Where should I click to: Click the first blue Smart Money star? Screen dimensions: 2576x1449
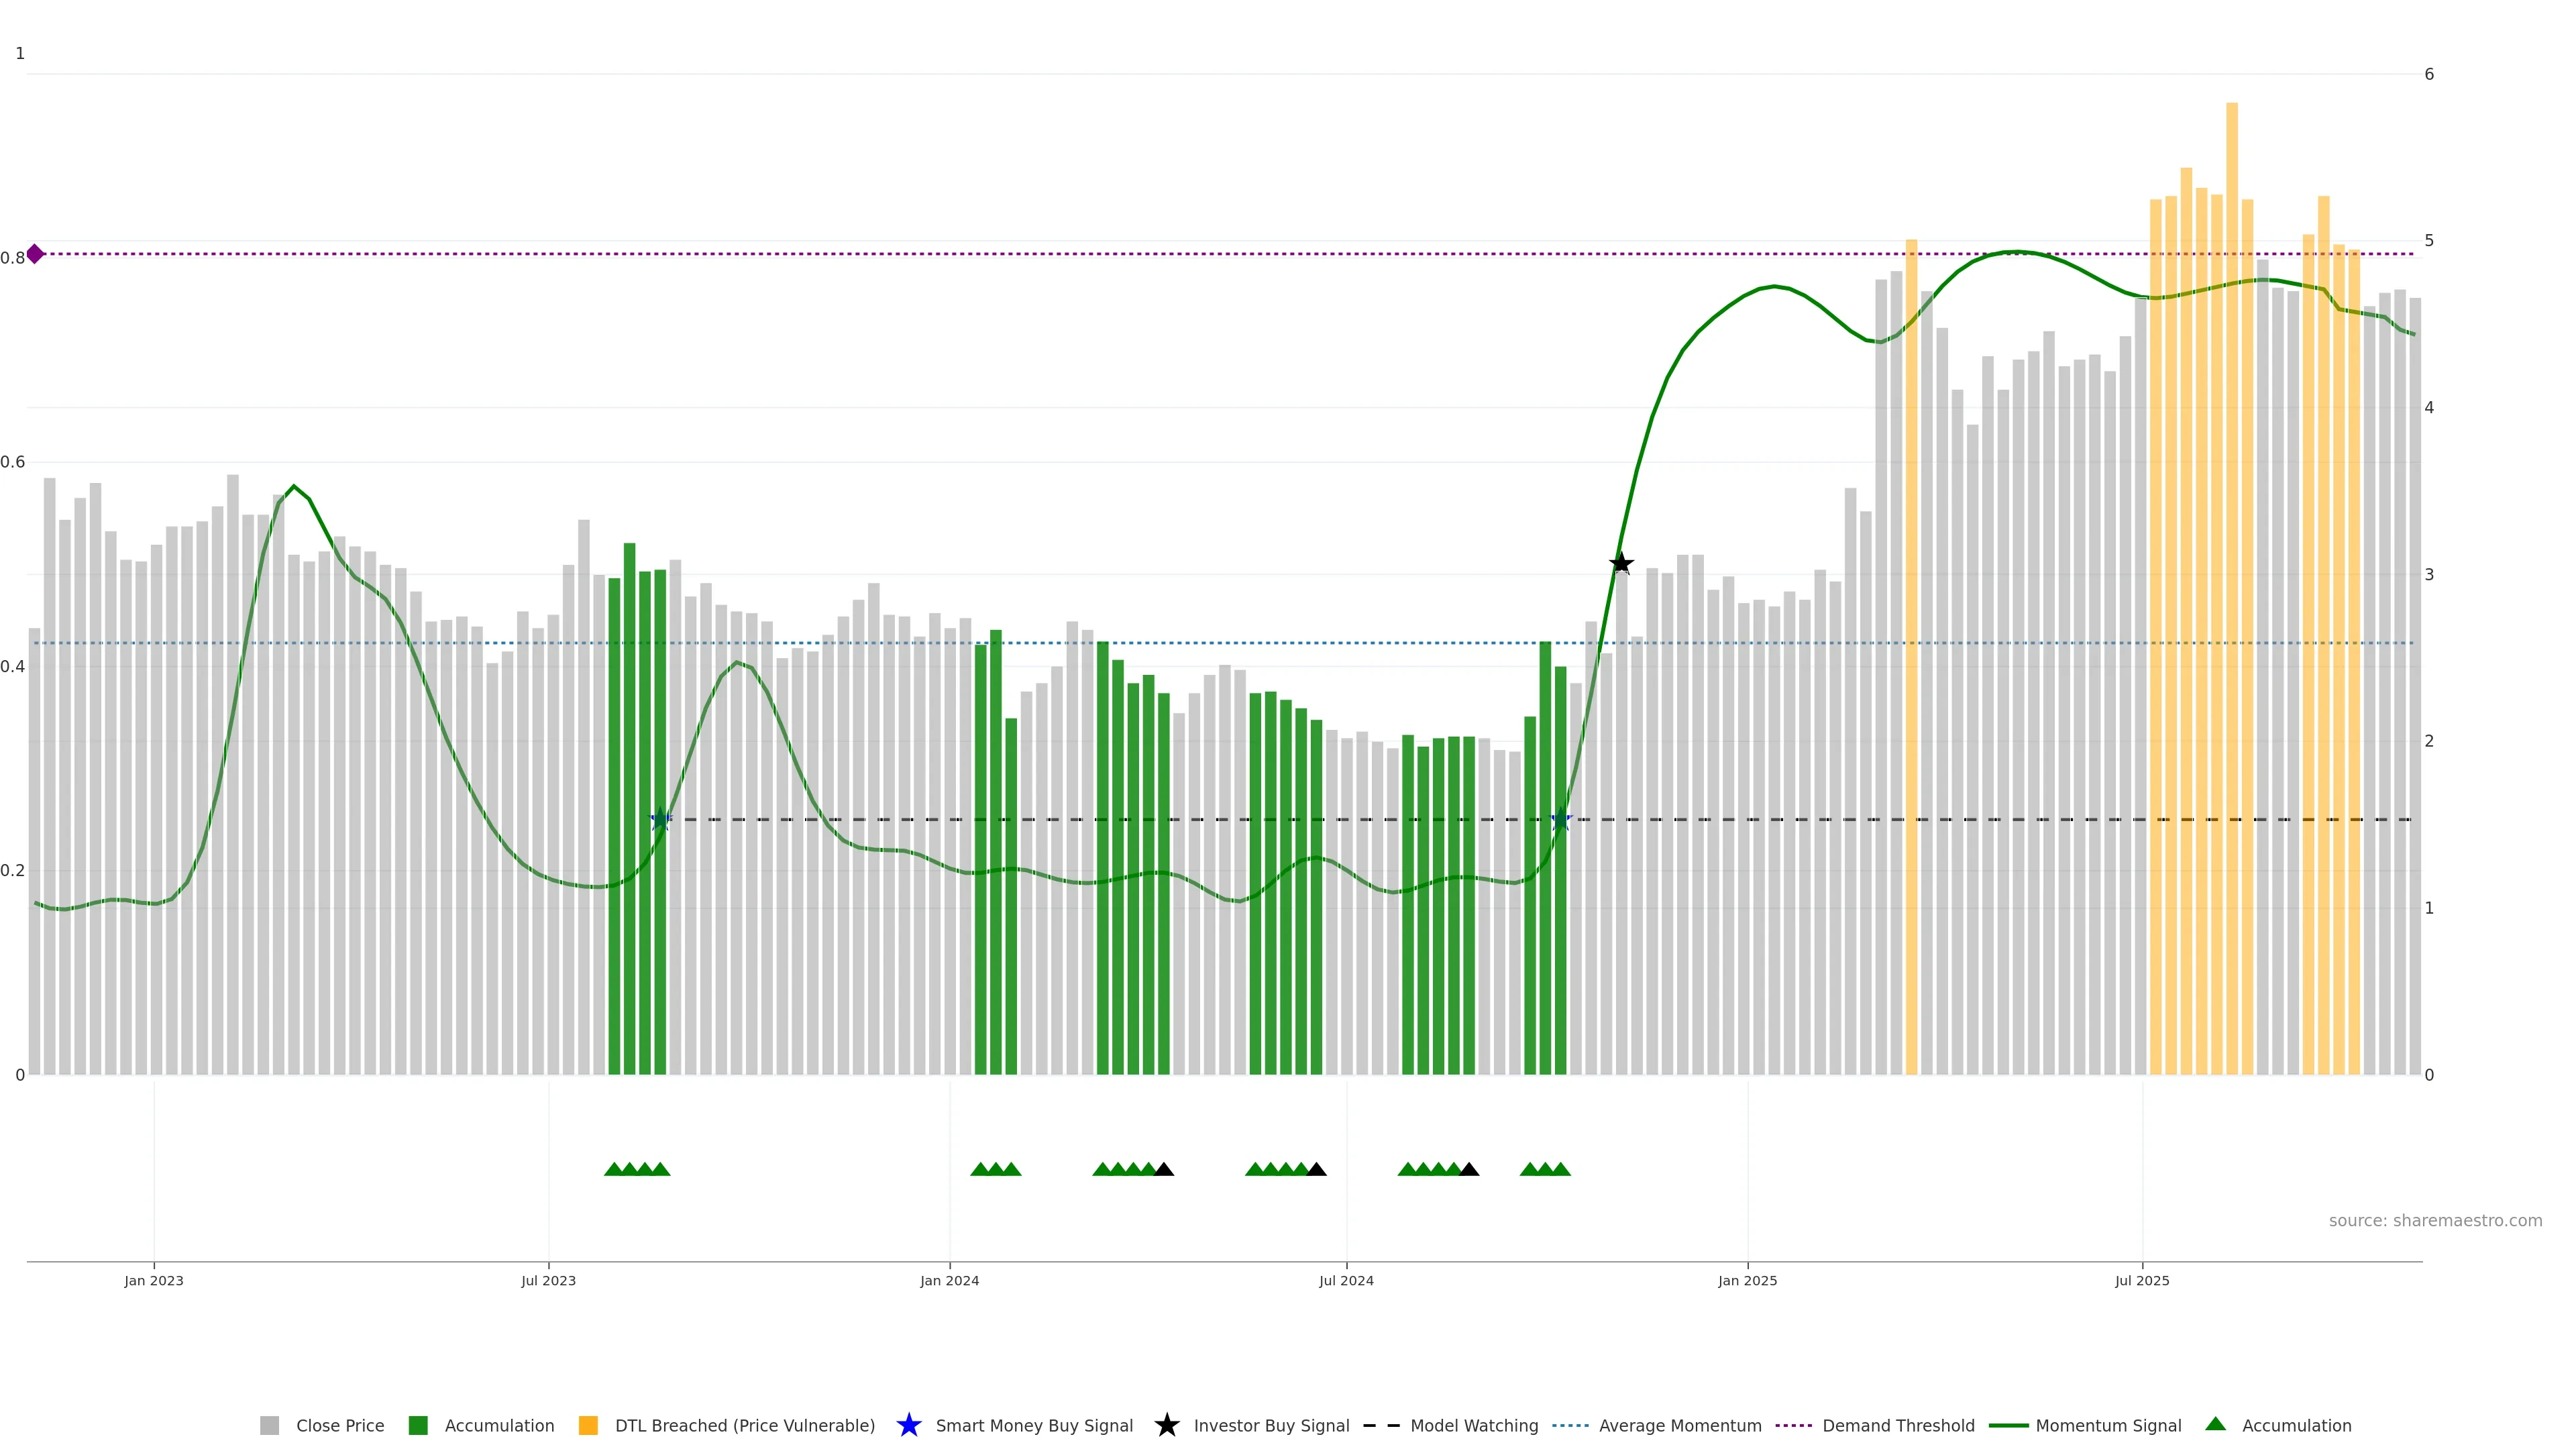(x=660, y=820)
